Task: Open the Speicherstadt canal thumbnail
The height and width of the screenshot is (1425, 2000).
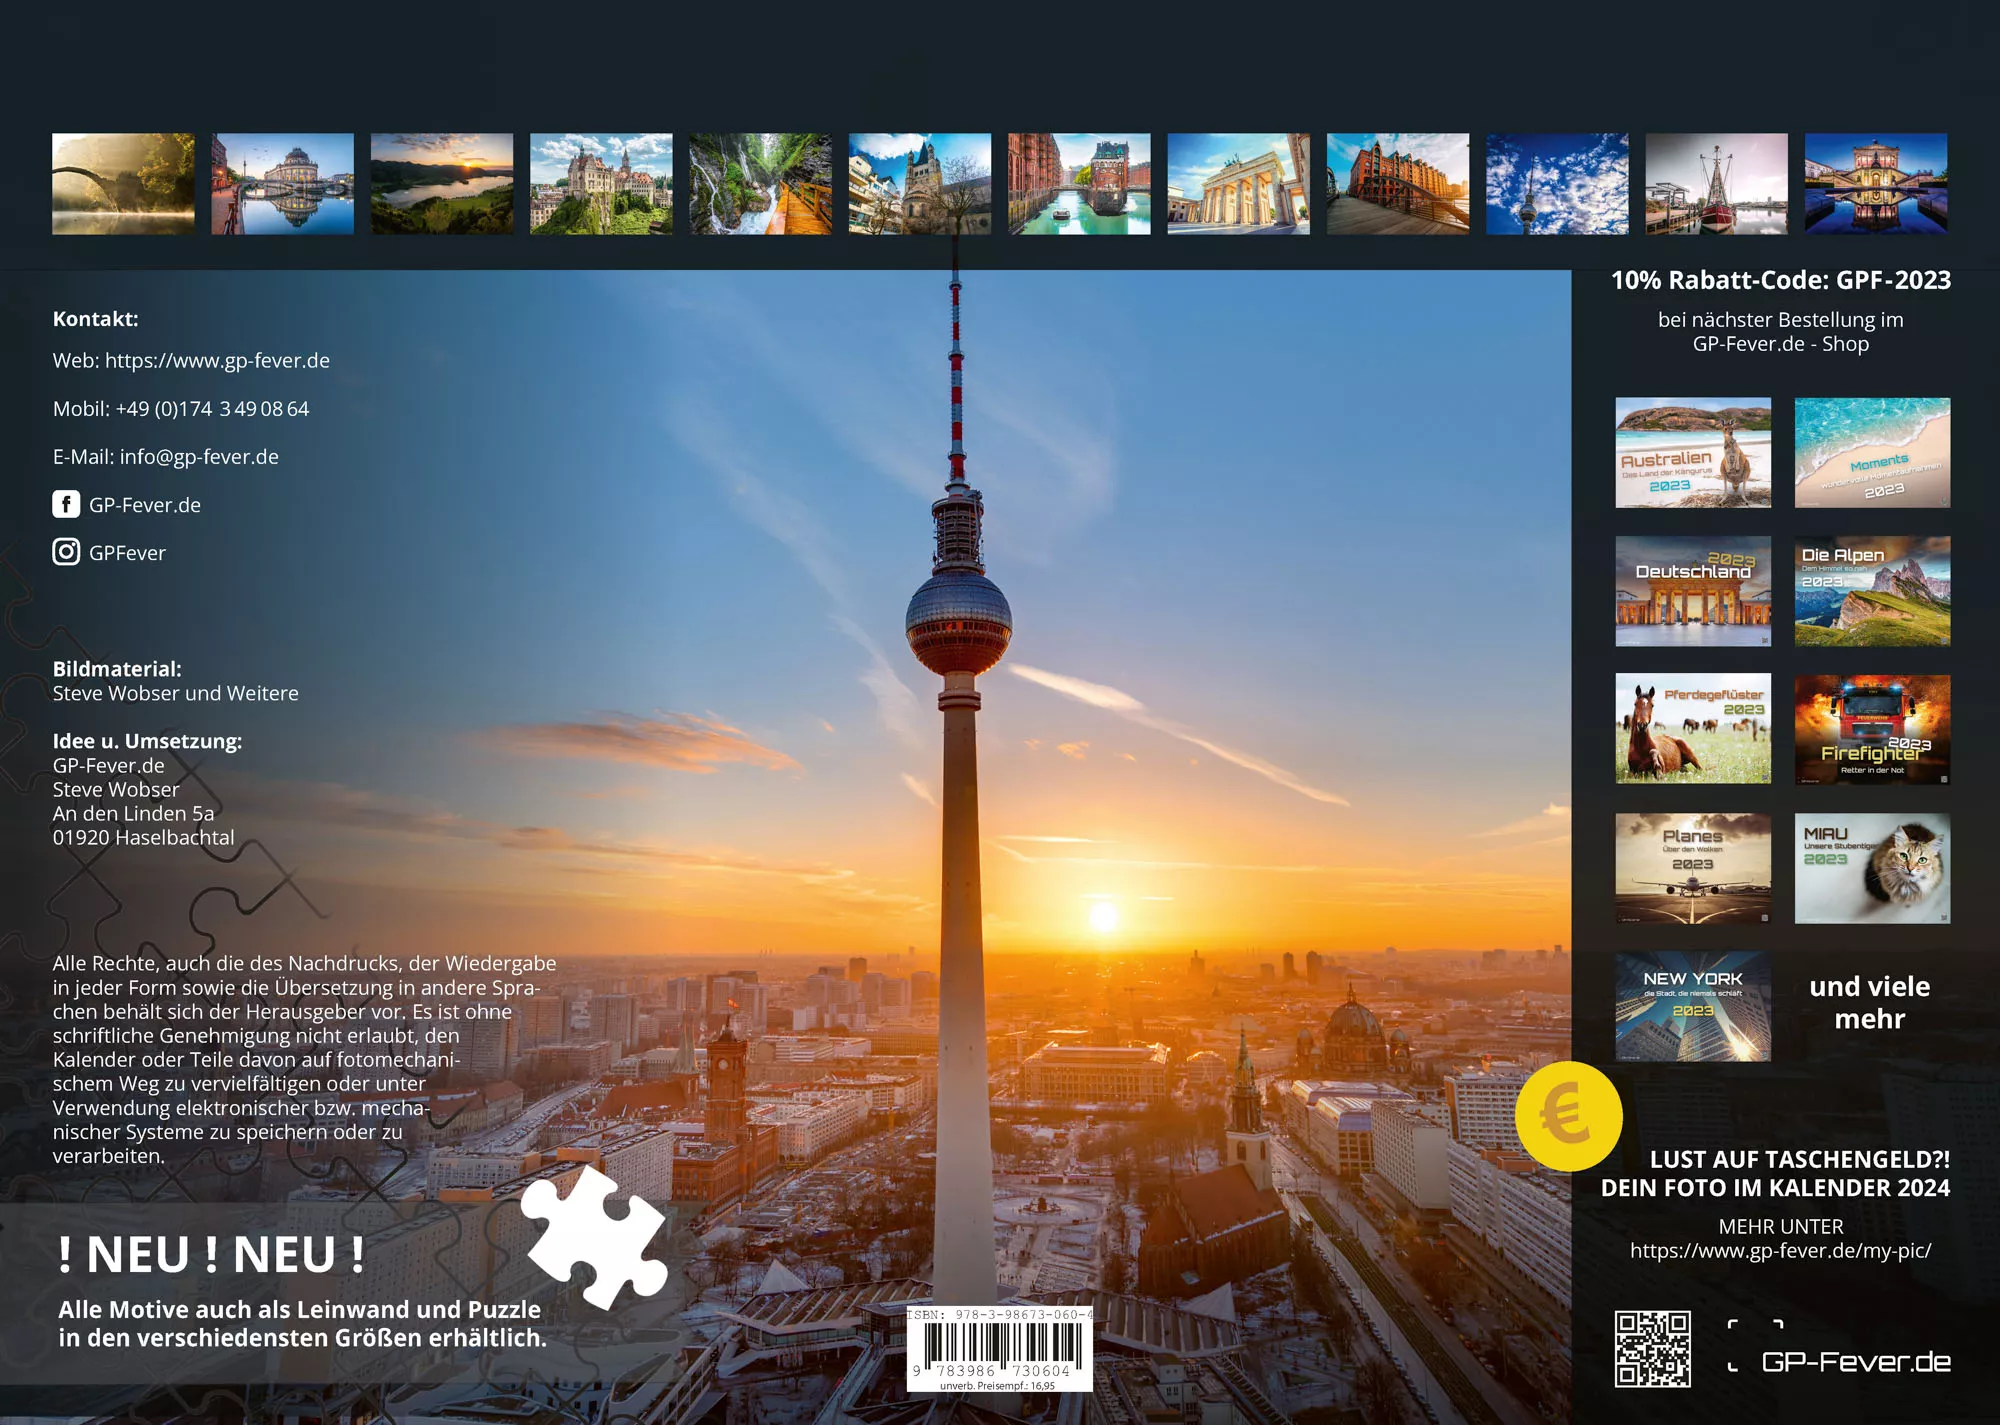Action: point(1079,184)
